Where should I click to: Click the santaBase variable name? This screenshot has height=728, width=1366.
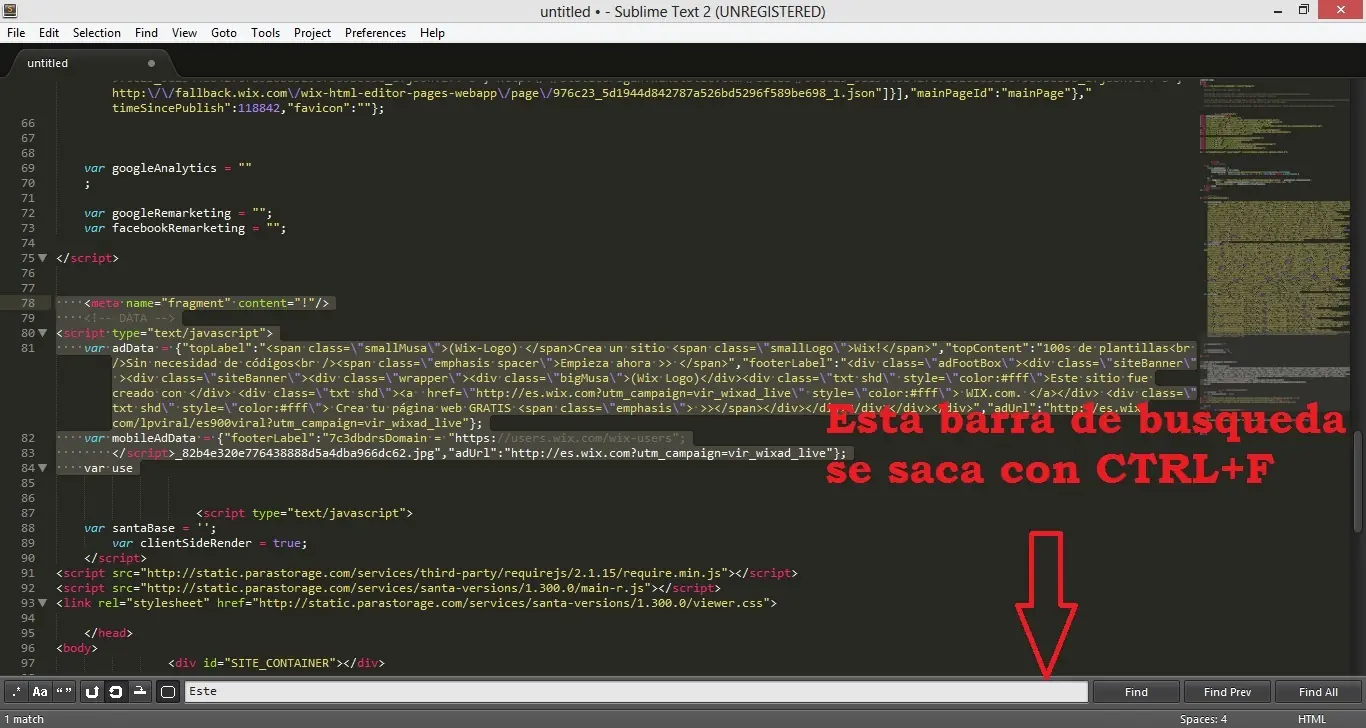click(143, 528)
